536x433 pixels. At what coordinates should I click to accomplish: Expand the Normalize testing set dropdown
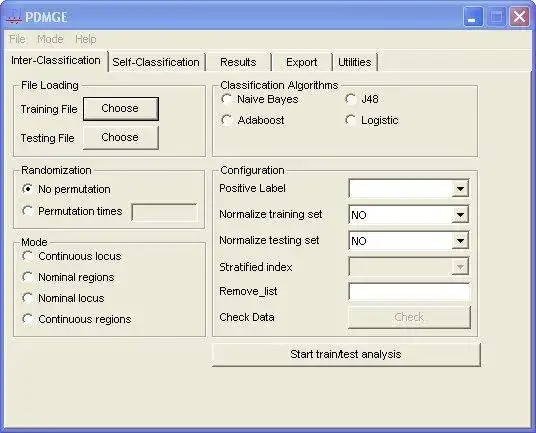pyautogui.click(x=460, y=241)
